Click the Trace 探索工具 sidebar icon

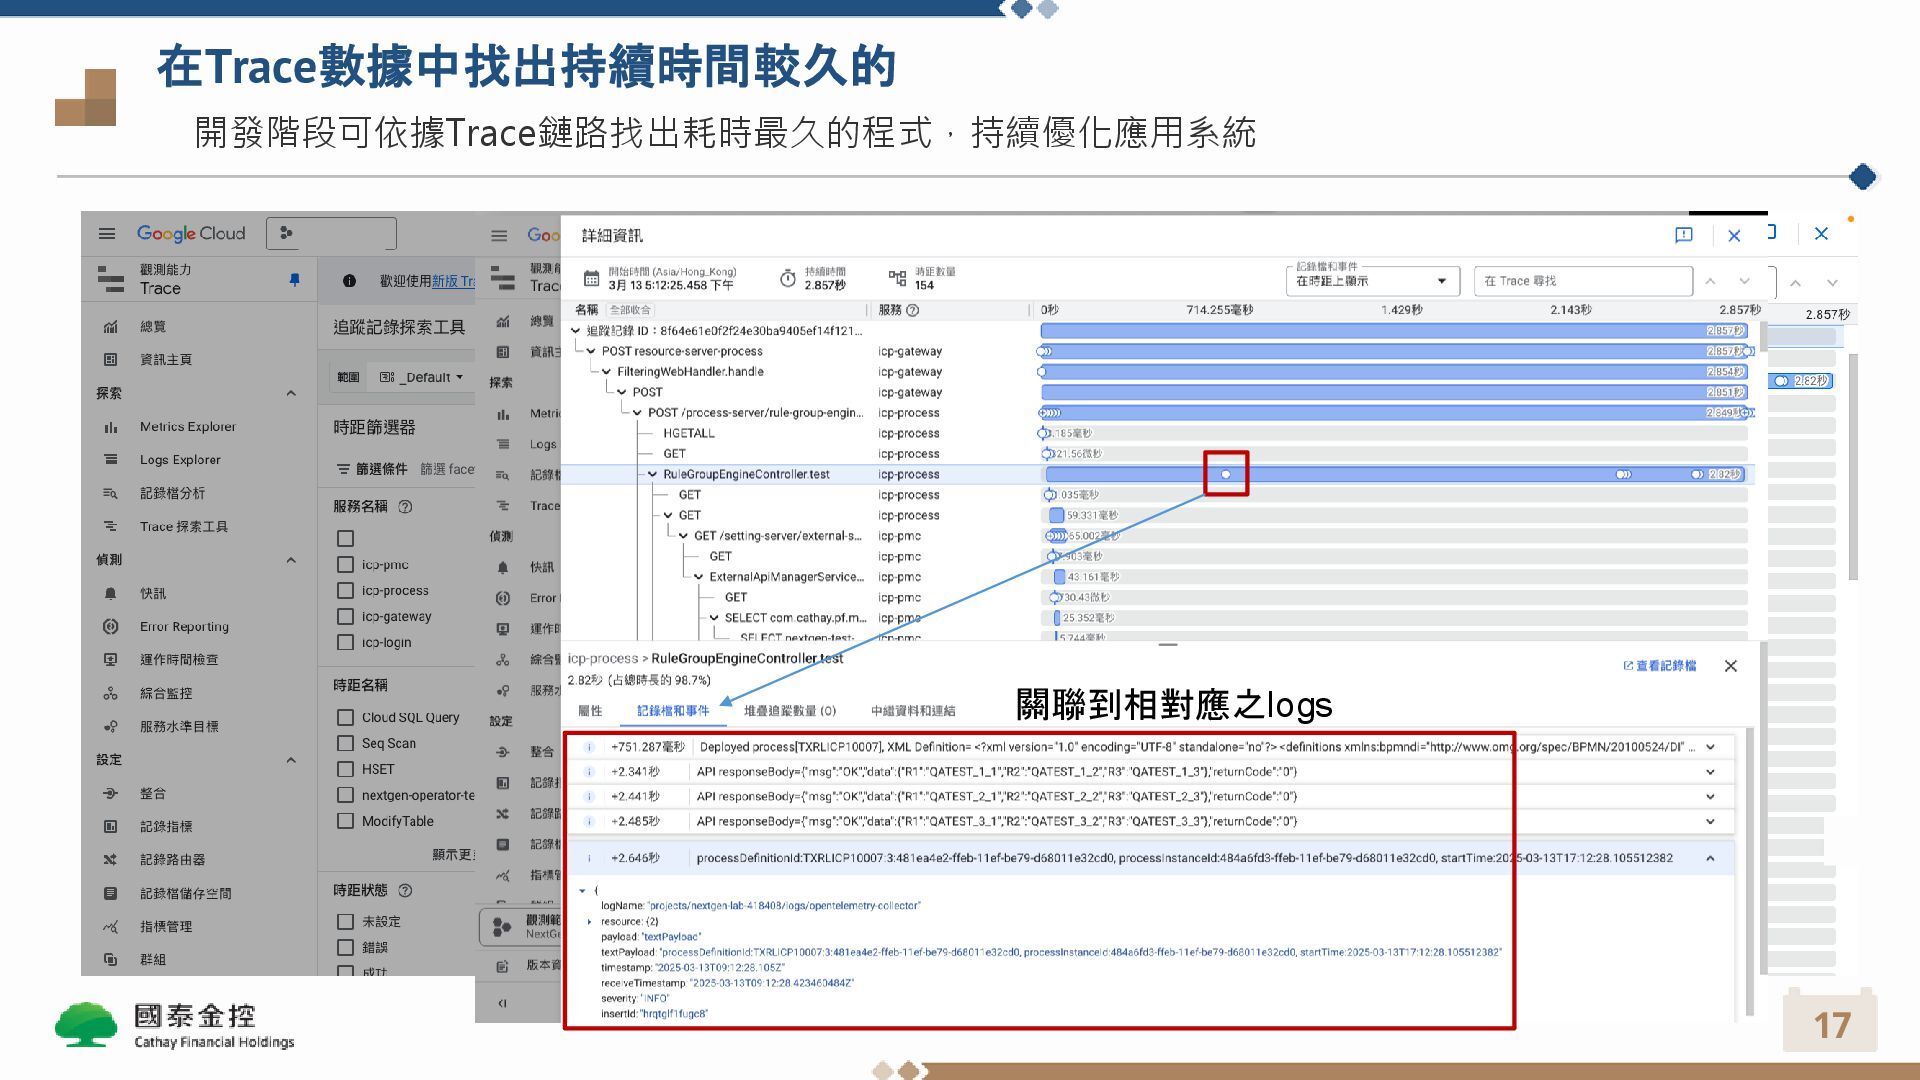click(x=111, y=527)
